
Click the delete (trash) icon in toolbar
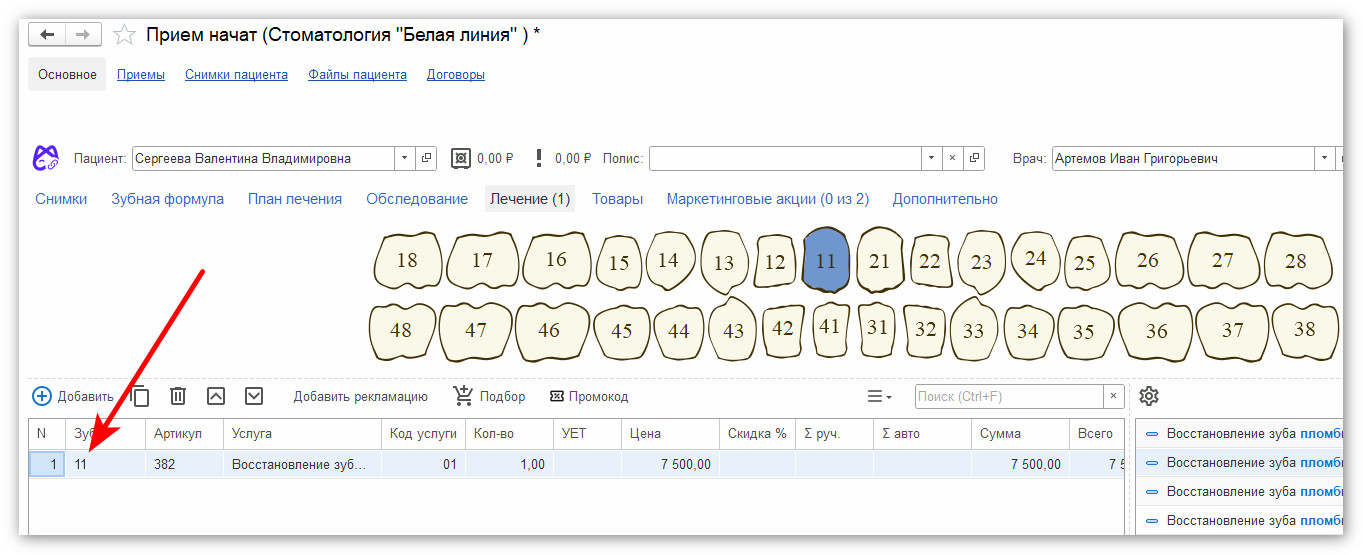pyautogui.click(x=178, y=396)
